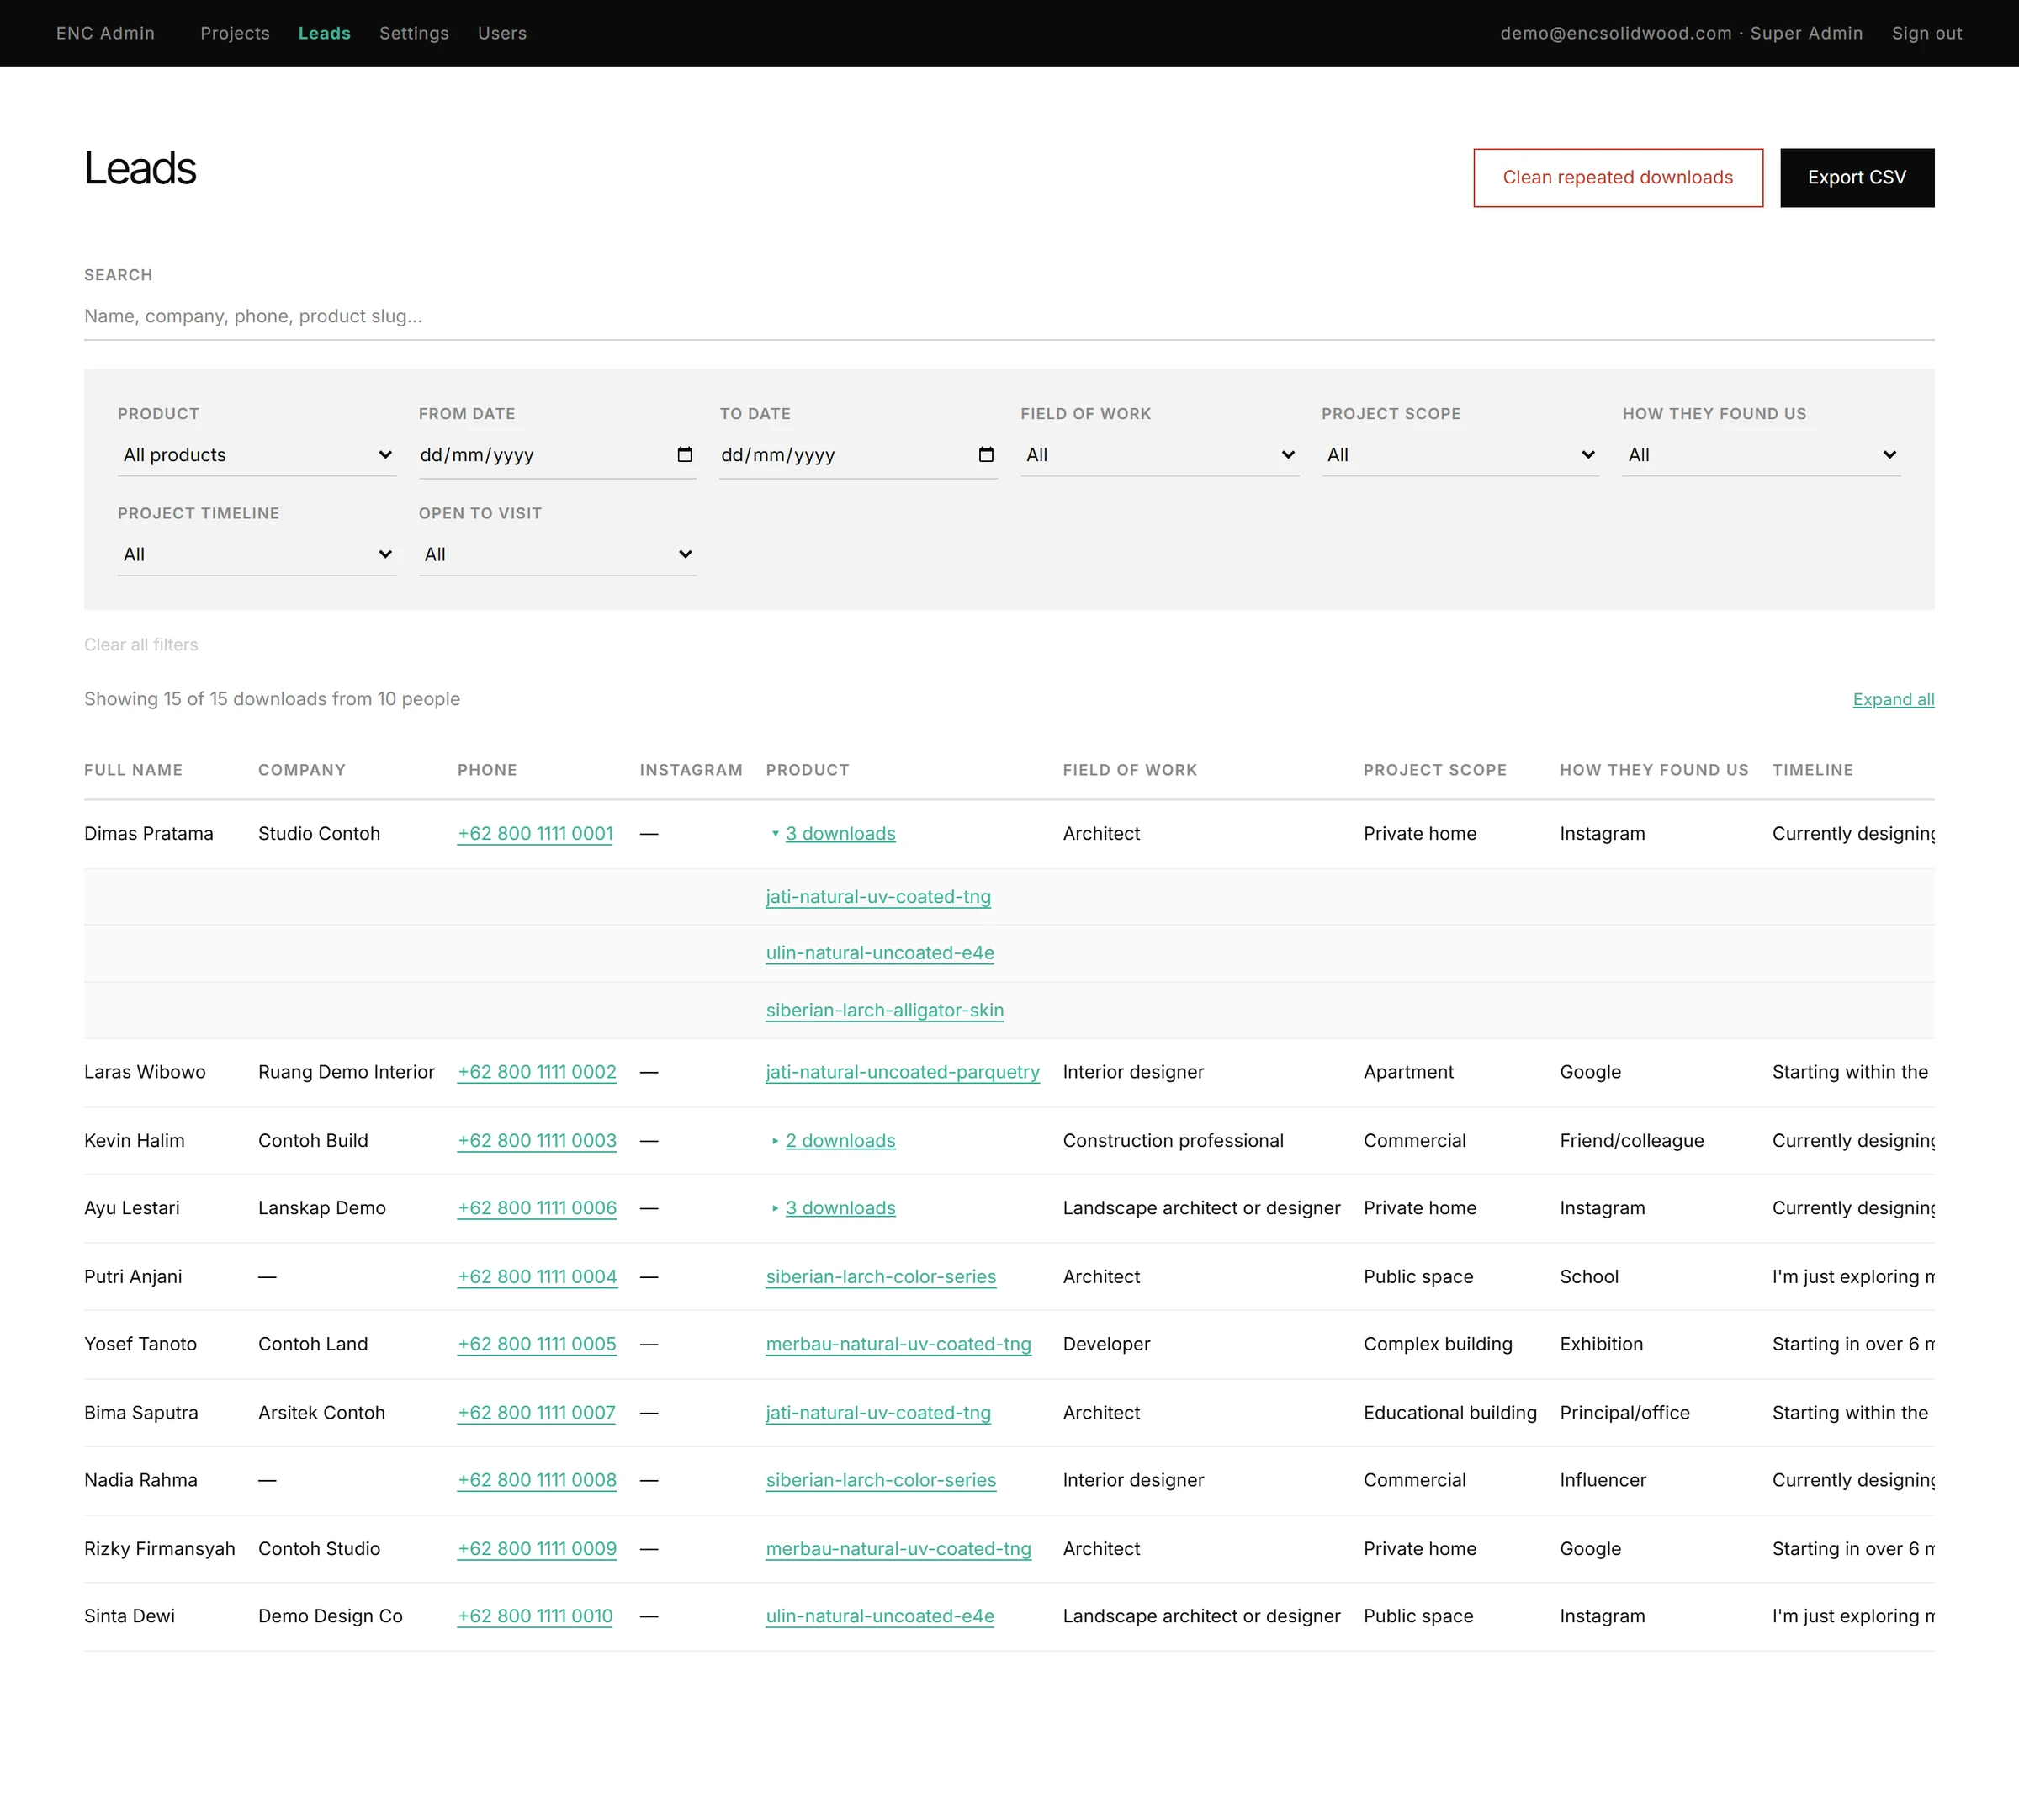
Task: Click ENC Admin brand link
Action: click(105, 33)
